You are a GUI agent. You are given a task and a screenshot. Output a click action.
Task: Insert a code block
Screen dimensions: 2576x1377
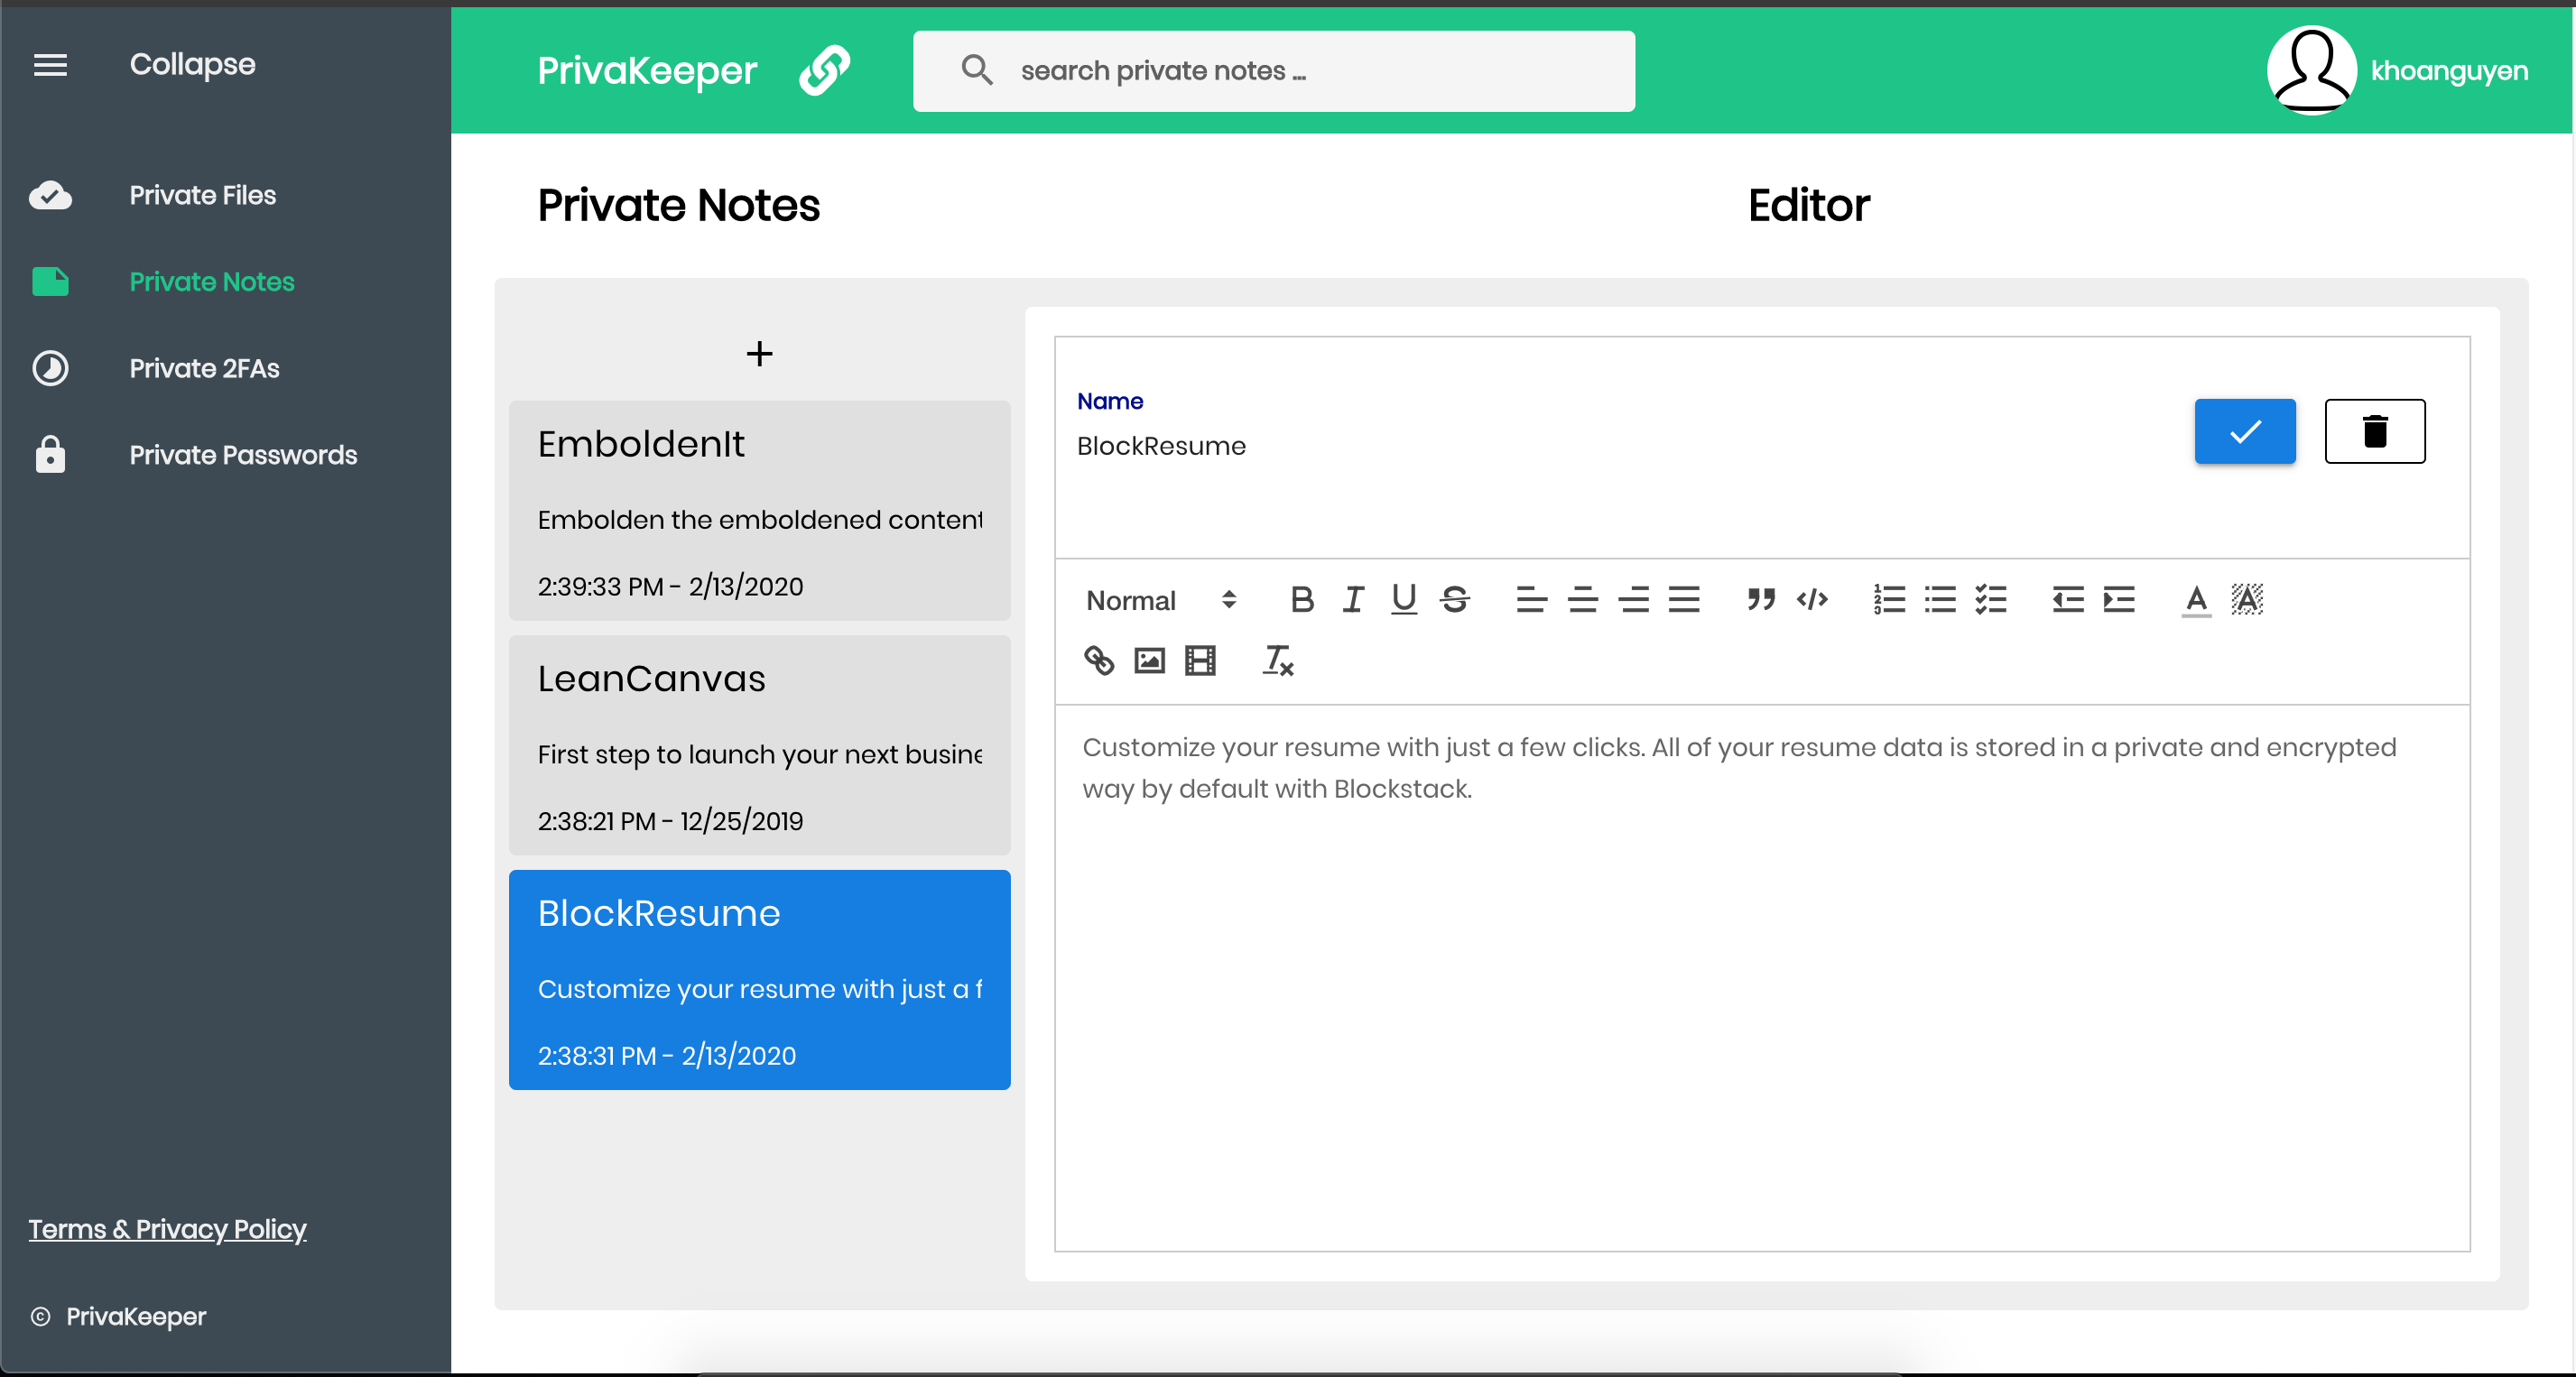1812,600
